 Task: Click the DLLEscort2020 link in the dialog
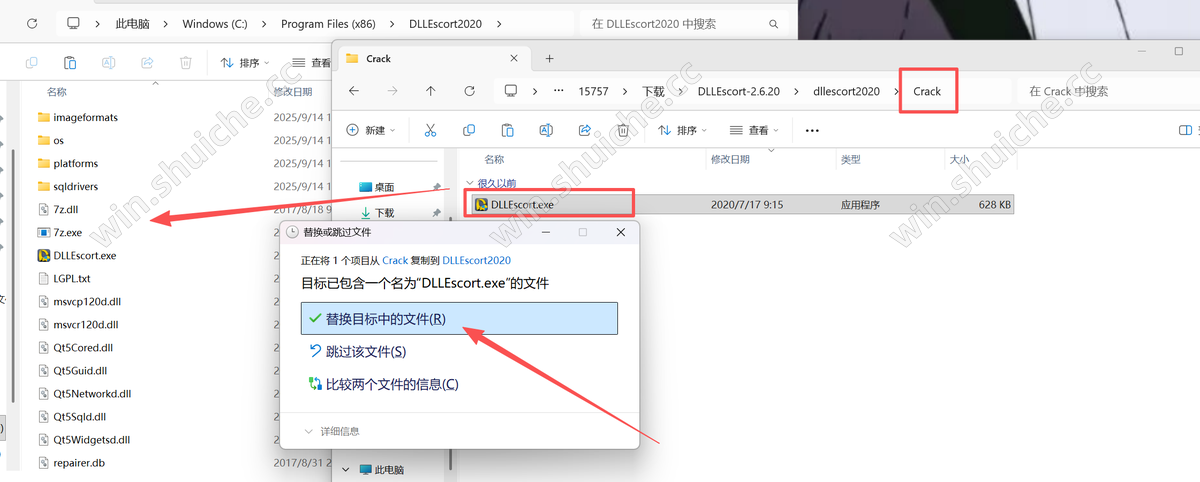pos(477,260)
